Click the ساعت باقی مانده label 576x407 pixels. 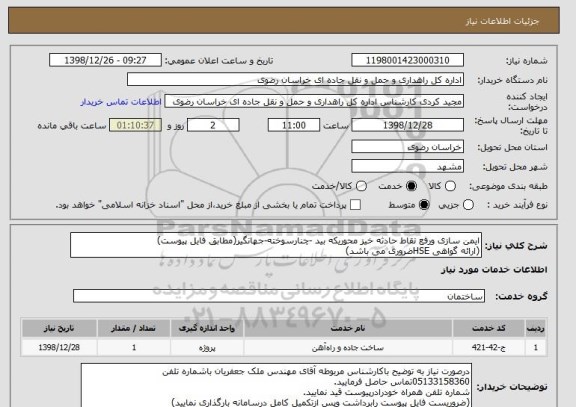tap(72, 126)
